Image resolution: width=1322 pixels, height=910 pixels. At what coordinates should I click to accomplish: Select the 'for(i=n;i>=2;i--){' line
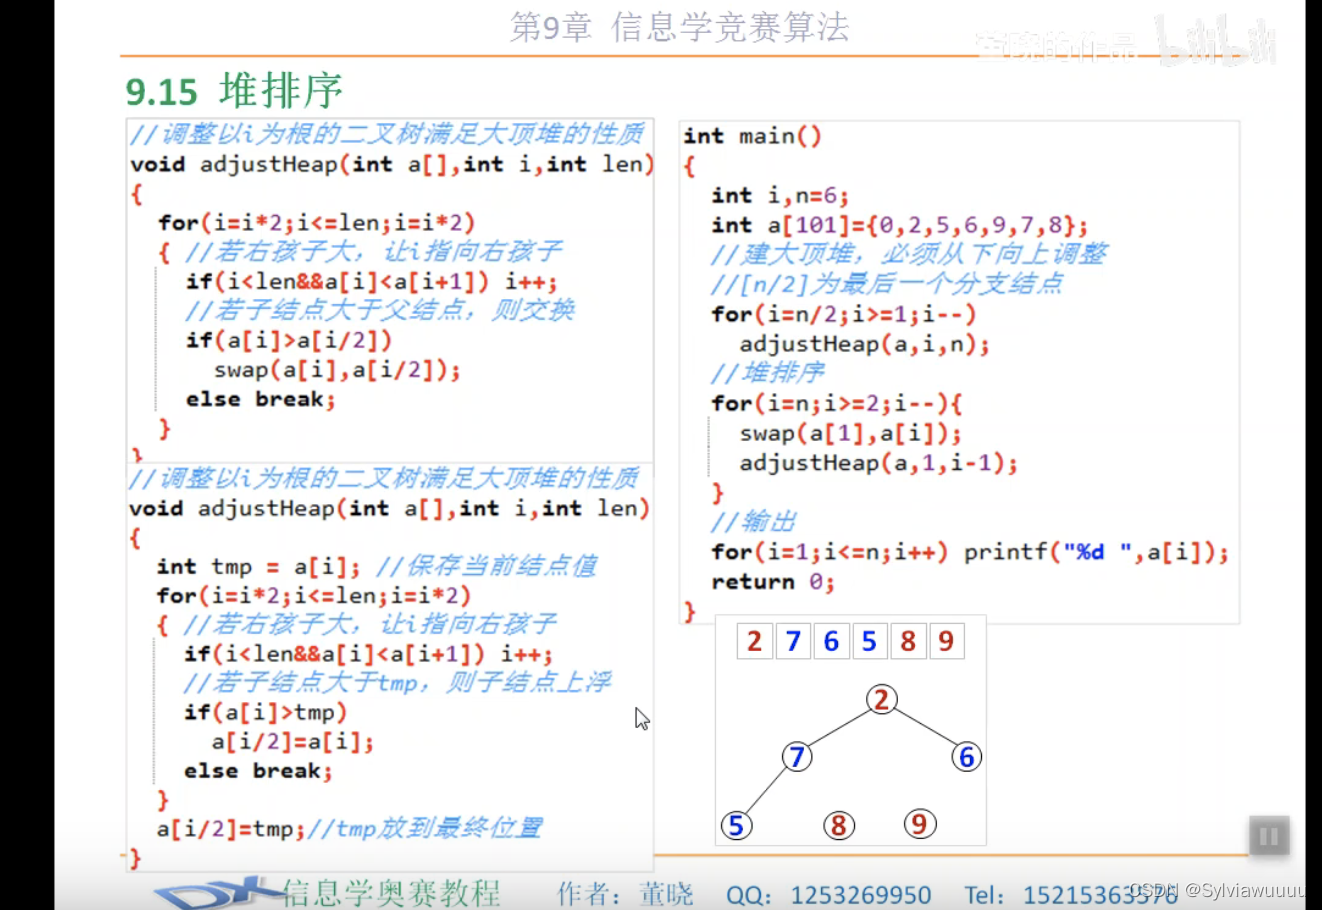(836, 403)
